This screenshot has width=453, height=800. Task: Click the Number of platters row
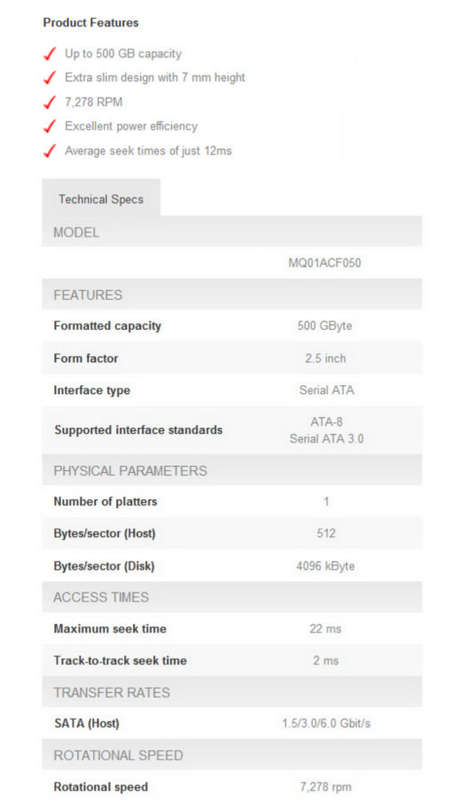[x=232, y=501]
